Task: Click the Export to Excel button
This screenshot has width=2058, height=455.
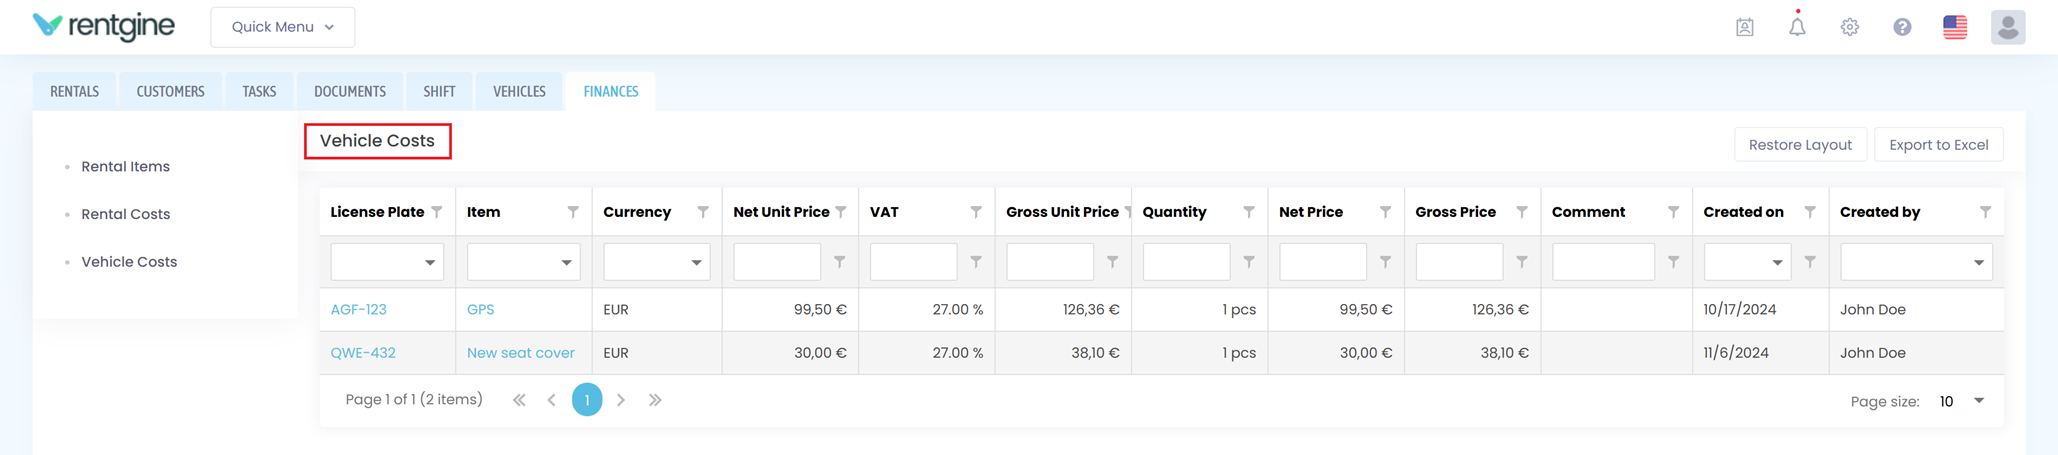Action: tap(1938, 145)
